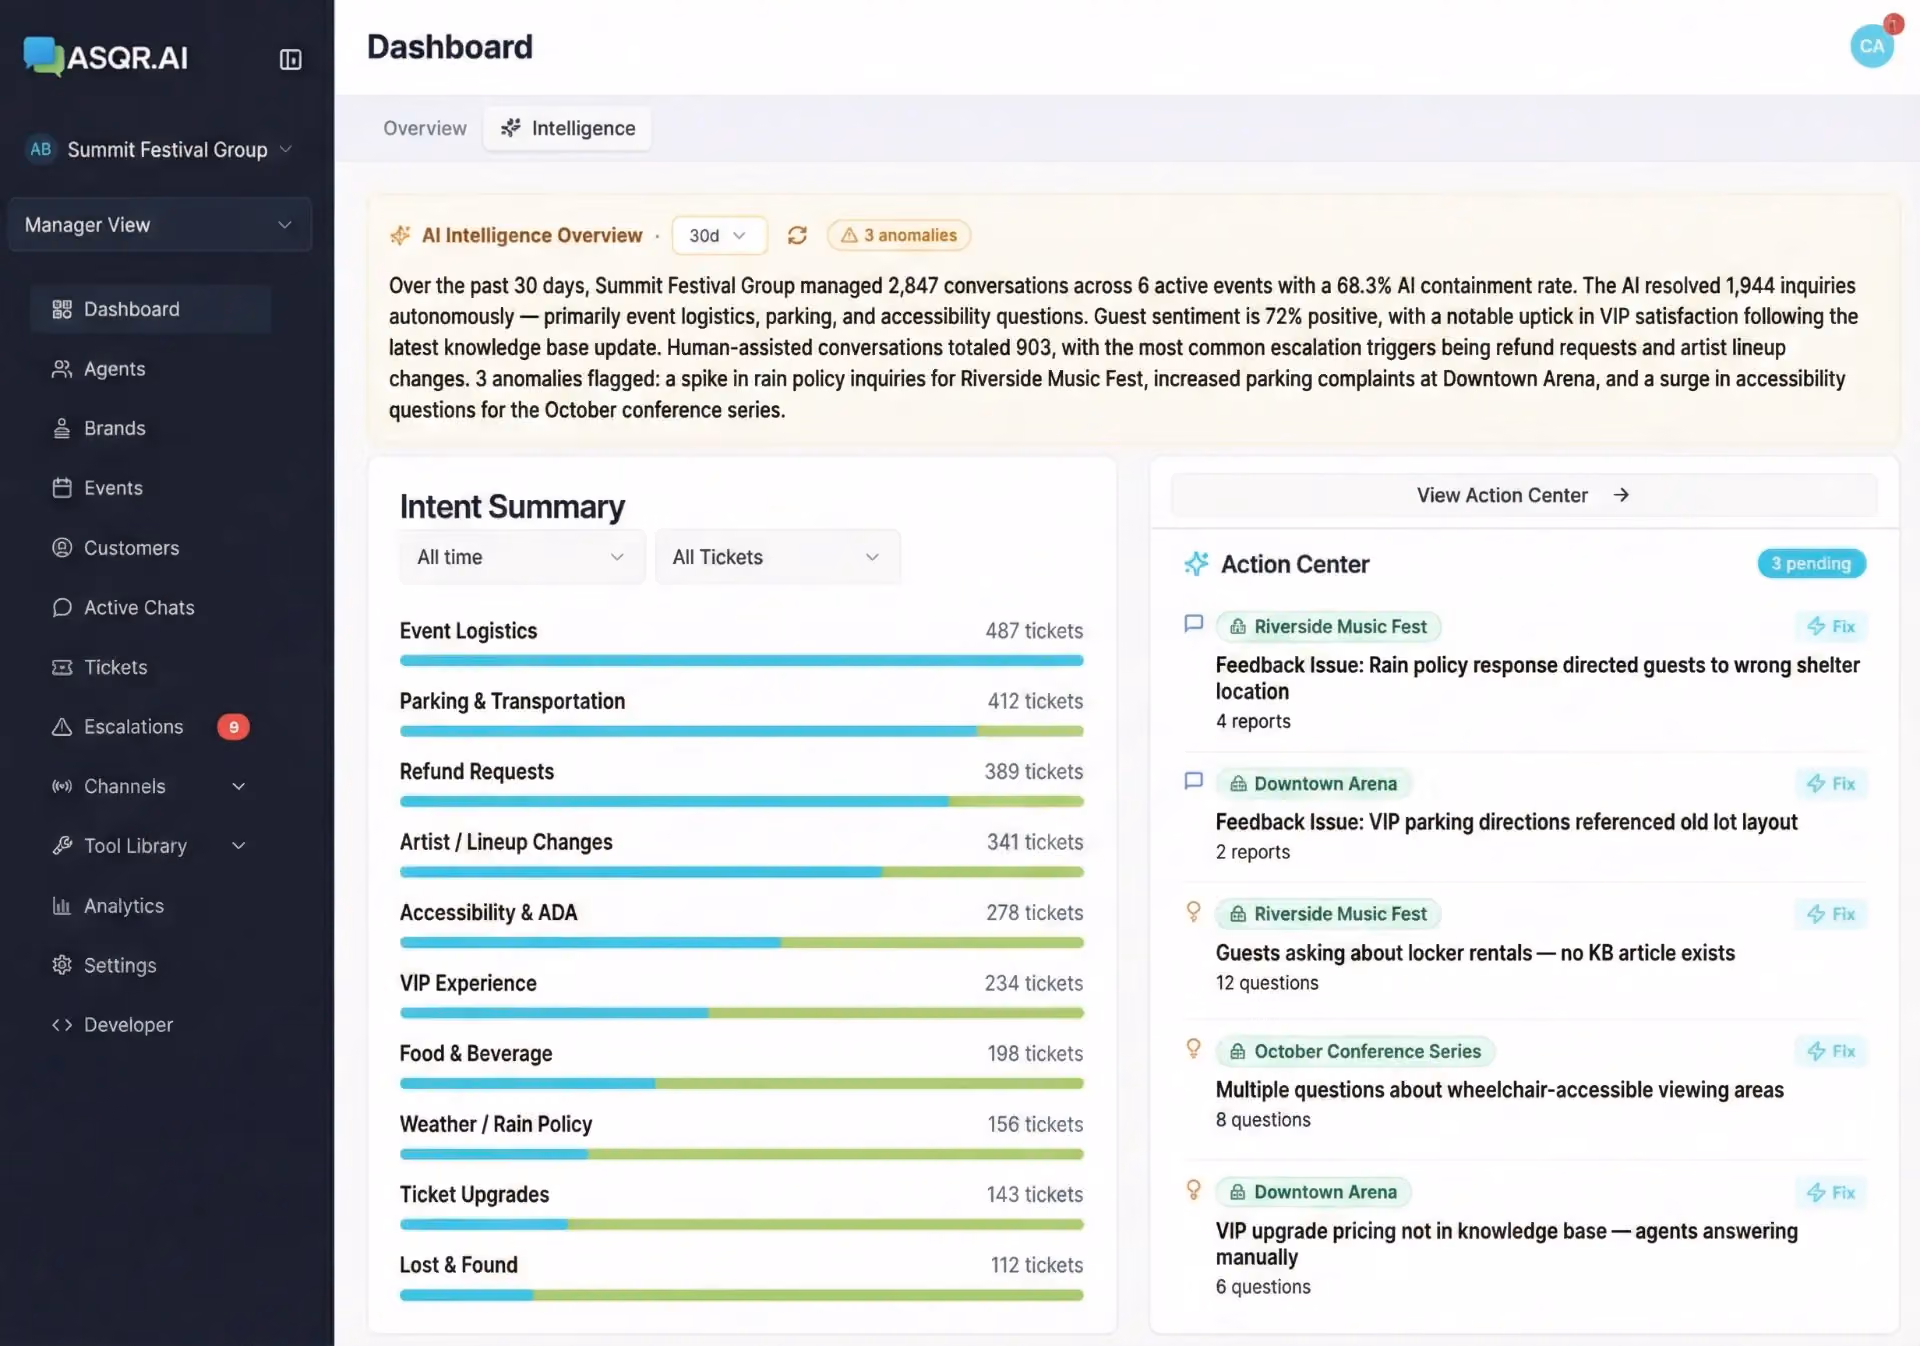
Task: Open the All time filter dropdown
Action: coord(521,557)
